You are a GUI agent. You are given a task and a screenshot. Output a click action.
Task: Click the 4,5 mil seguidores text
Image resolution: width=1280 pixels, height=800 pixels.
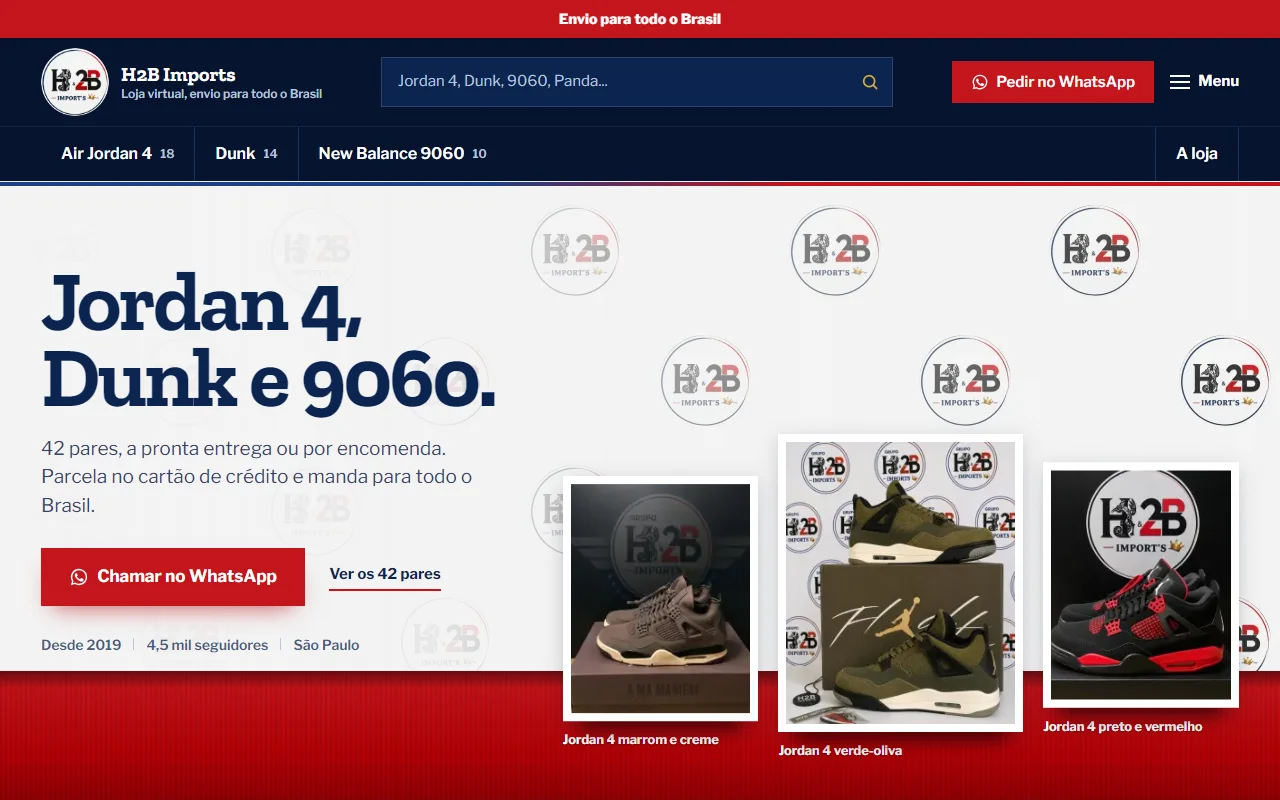pos(207,645)
